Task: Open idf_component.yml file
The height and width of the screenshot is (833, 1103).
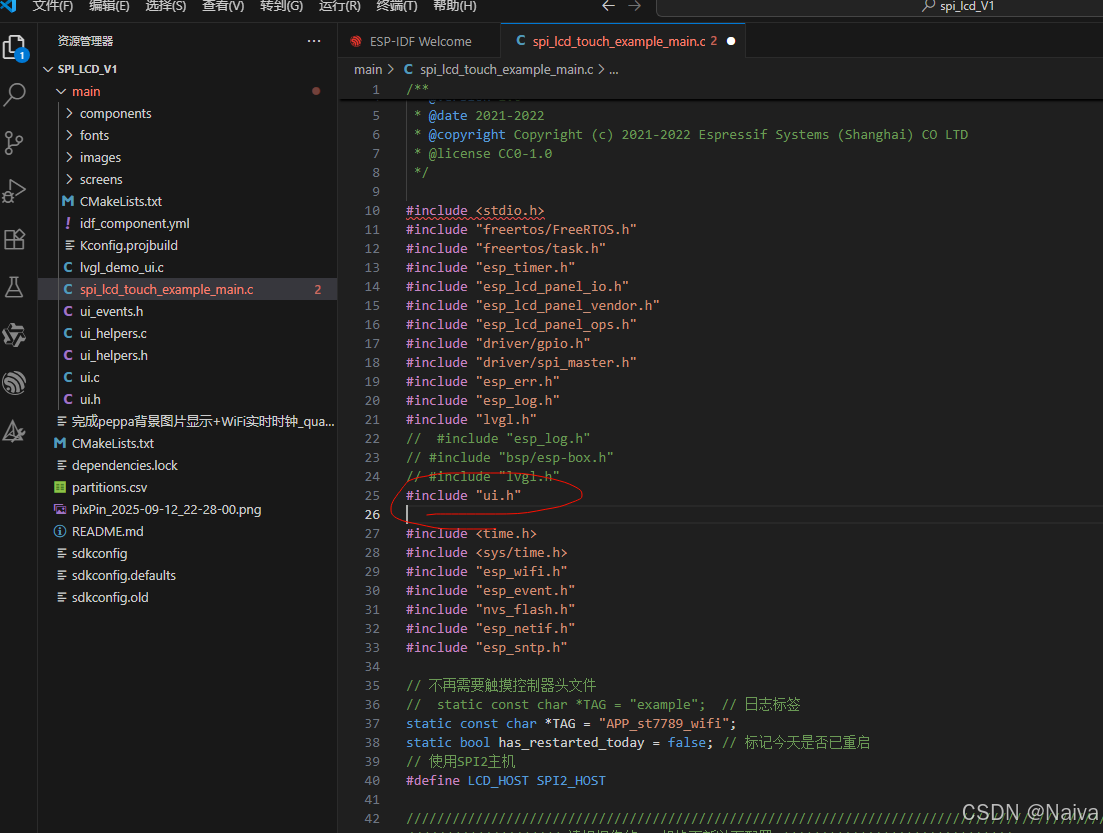Action: click(x=134, y=223)
